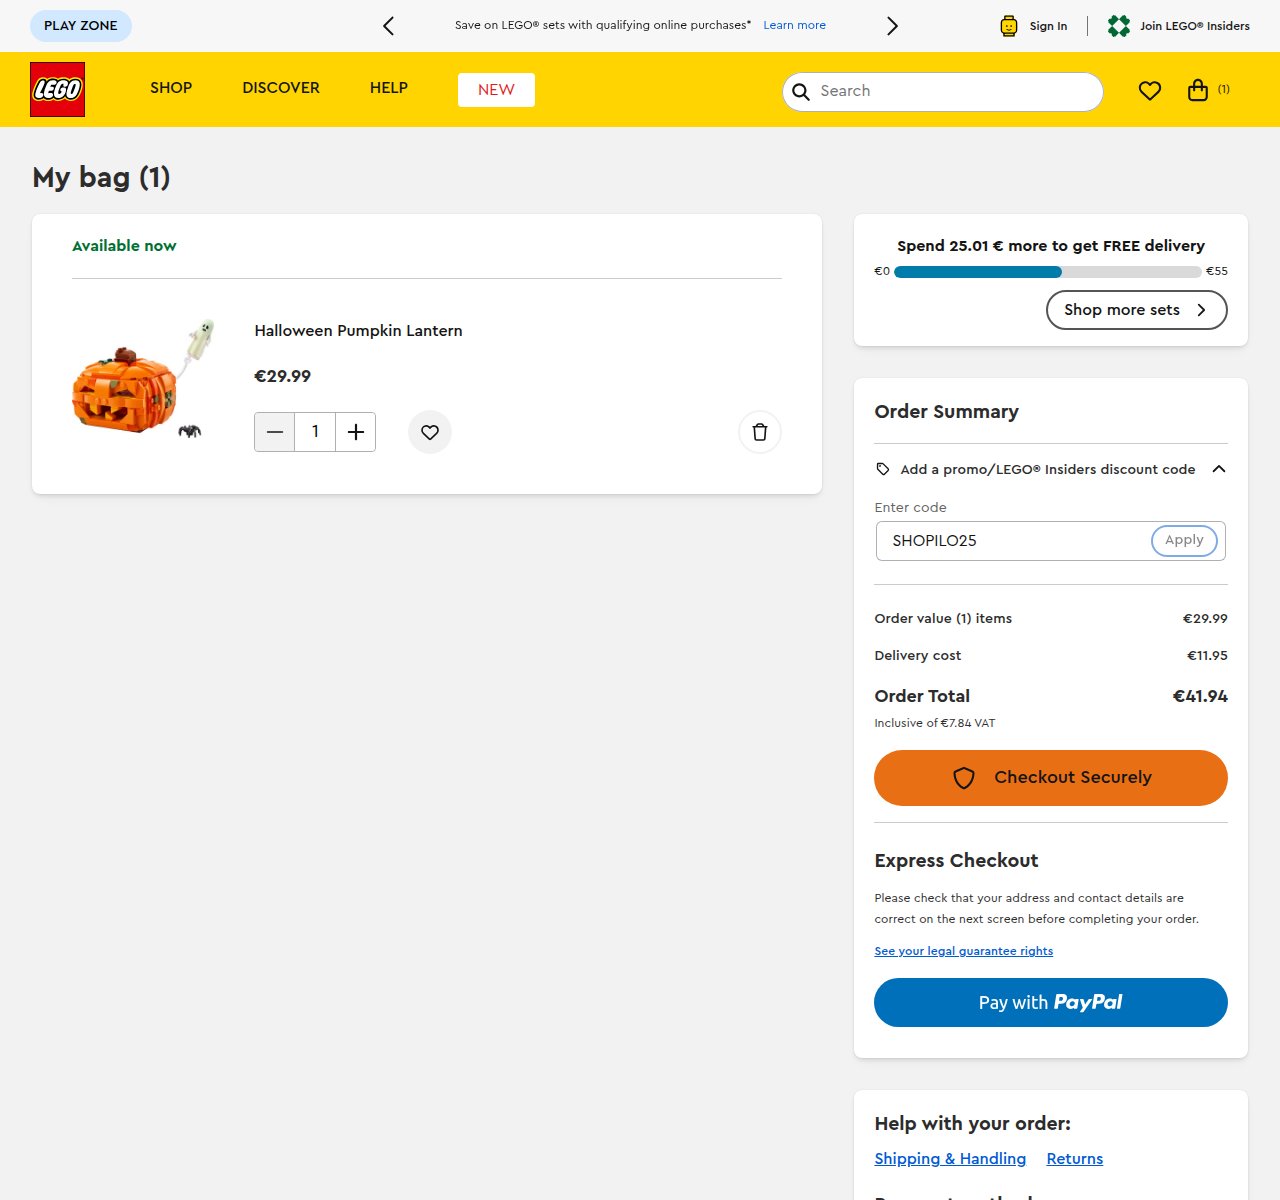Image resolution: width=1280 pixels, height=1200 pixels.
Task: Click the arrow inside Shop more sets
Action: coord(1201,310)
